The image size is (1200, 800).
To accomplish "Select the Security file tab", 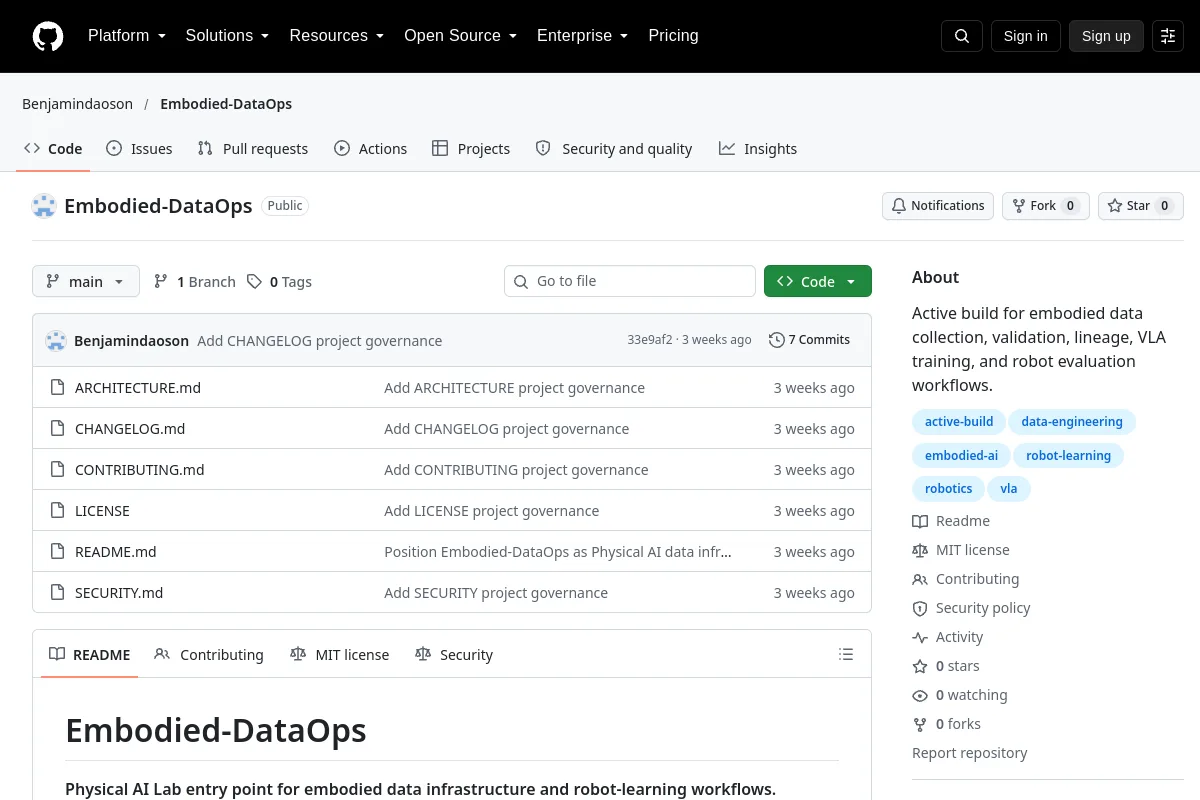I will tap(454, 655).
